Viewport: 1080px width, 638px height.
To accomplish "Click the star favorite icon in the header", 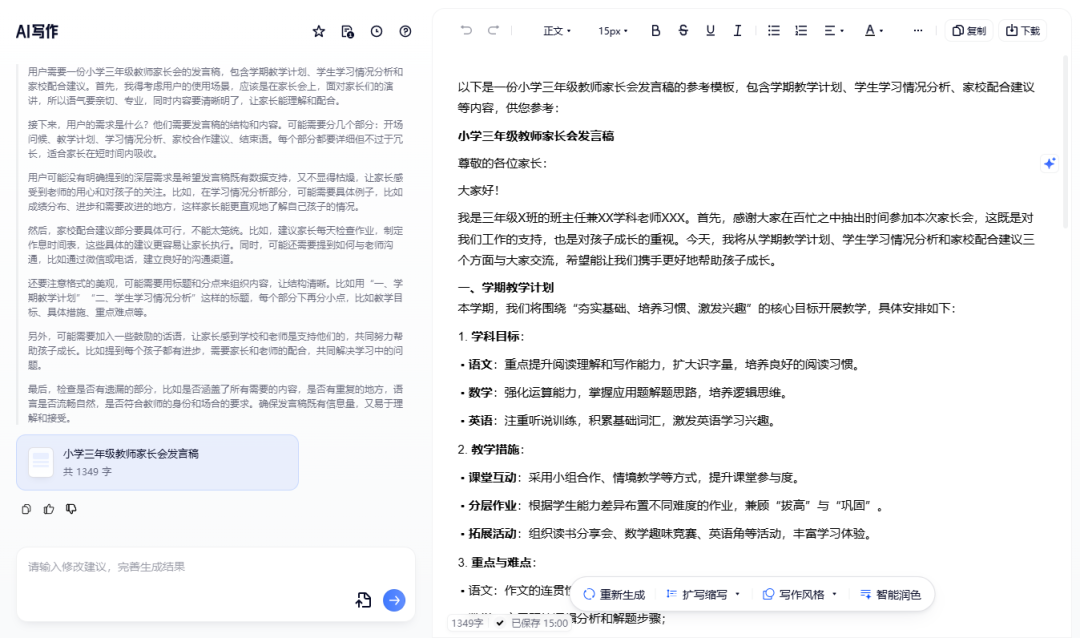I will tap(318, 31).
